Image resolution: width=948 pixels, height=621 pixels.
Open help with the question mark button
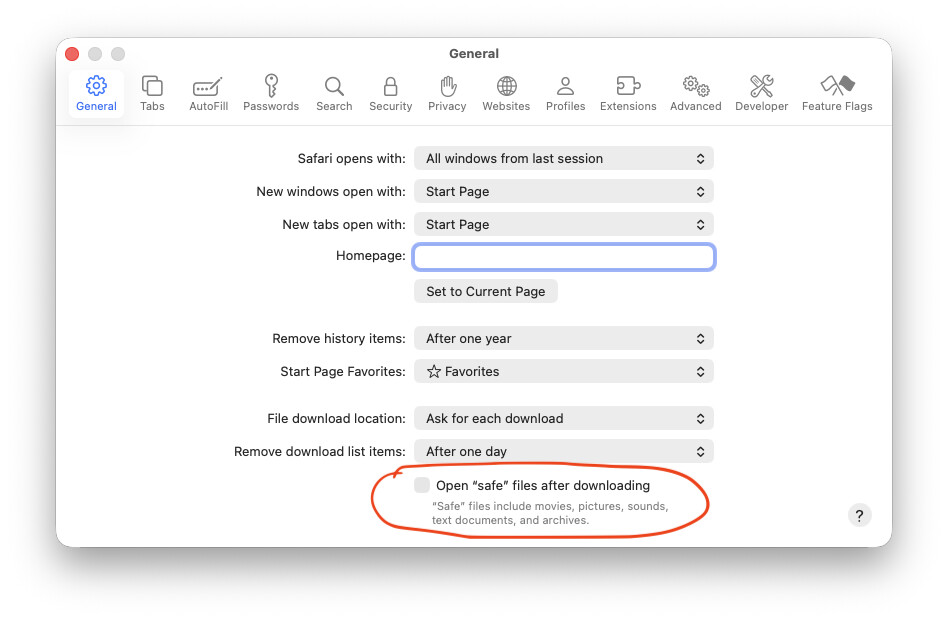coord(859,515)
